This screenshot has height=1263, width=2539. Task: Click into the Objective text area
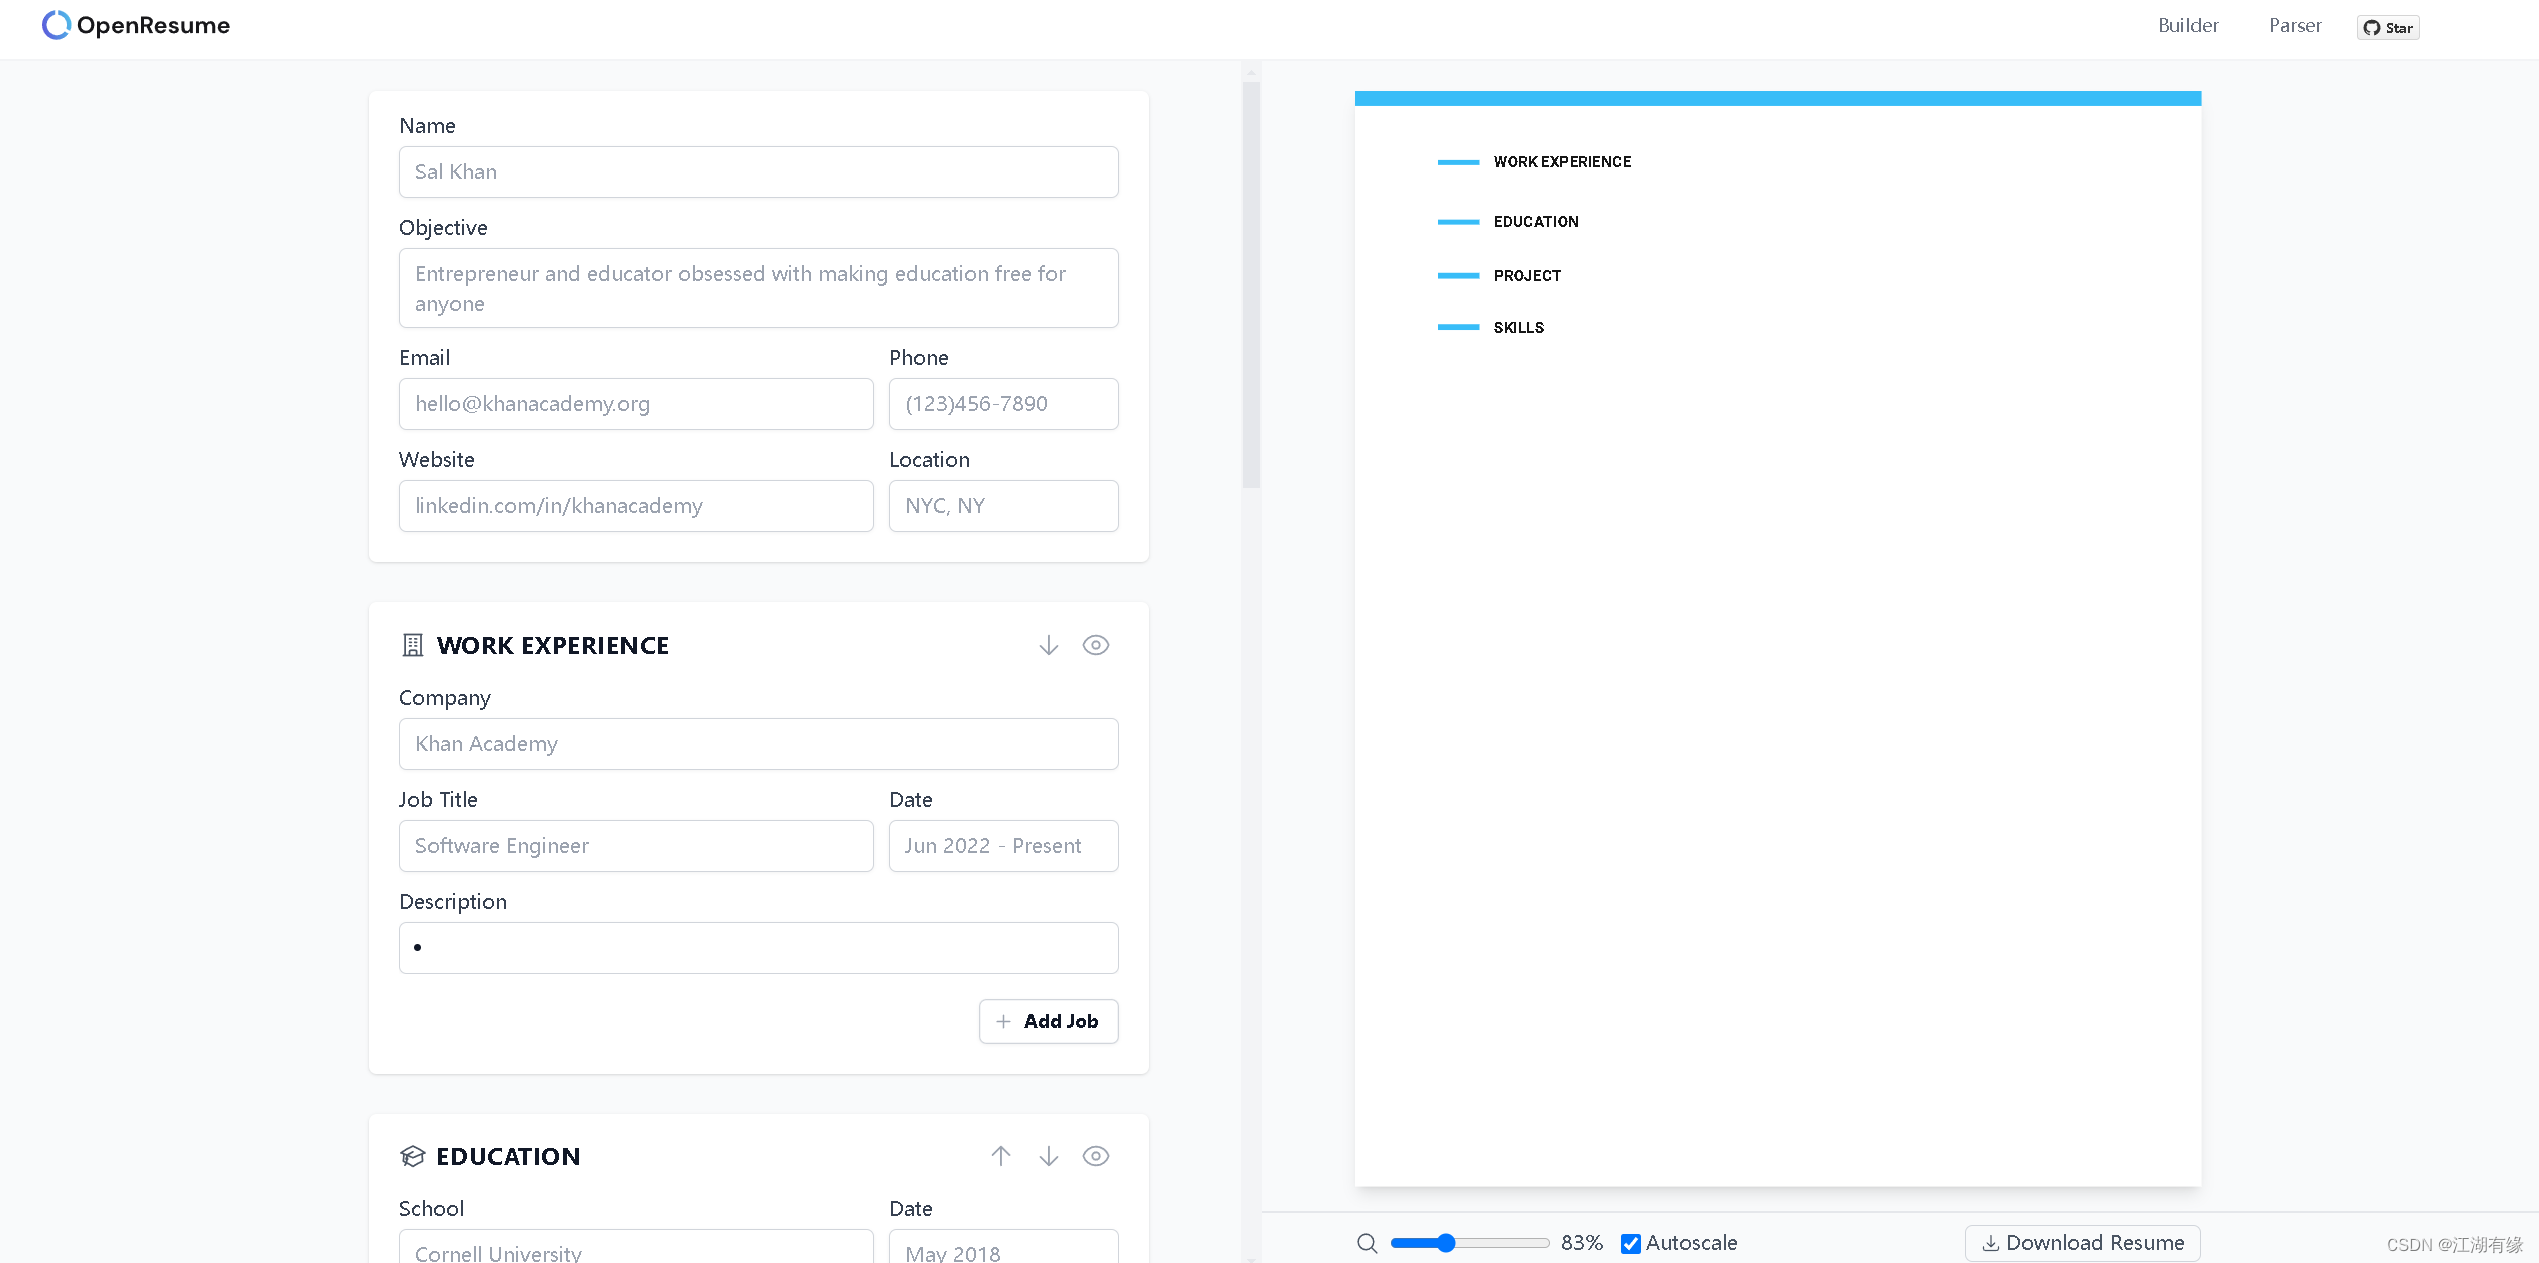[758, 288]
